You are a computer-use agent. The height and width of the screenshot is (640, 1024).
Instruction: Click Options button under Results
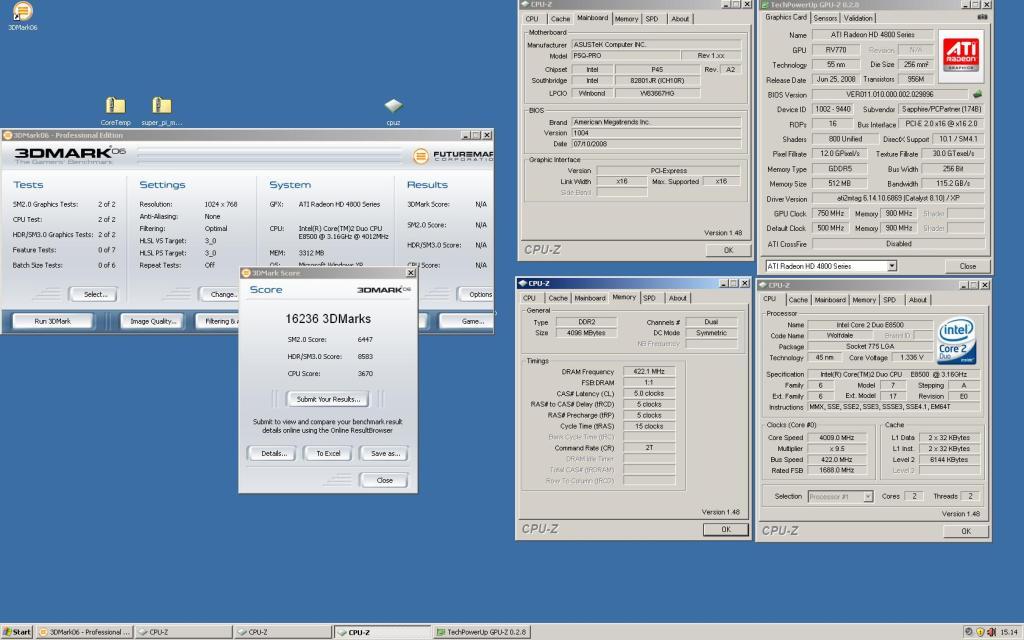click(x=476, y=295)
